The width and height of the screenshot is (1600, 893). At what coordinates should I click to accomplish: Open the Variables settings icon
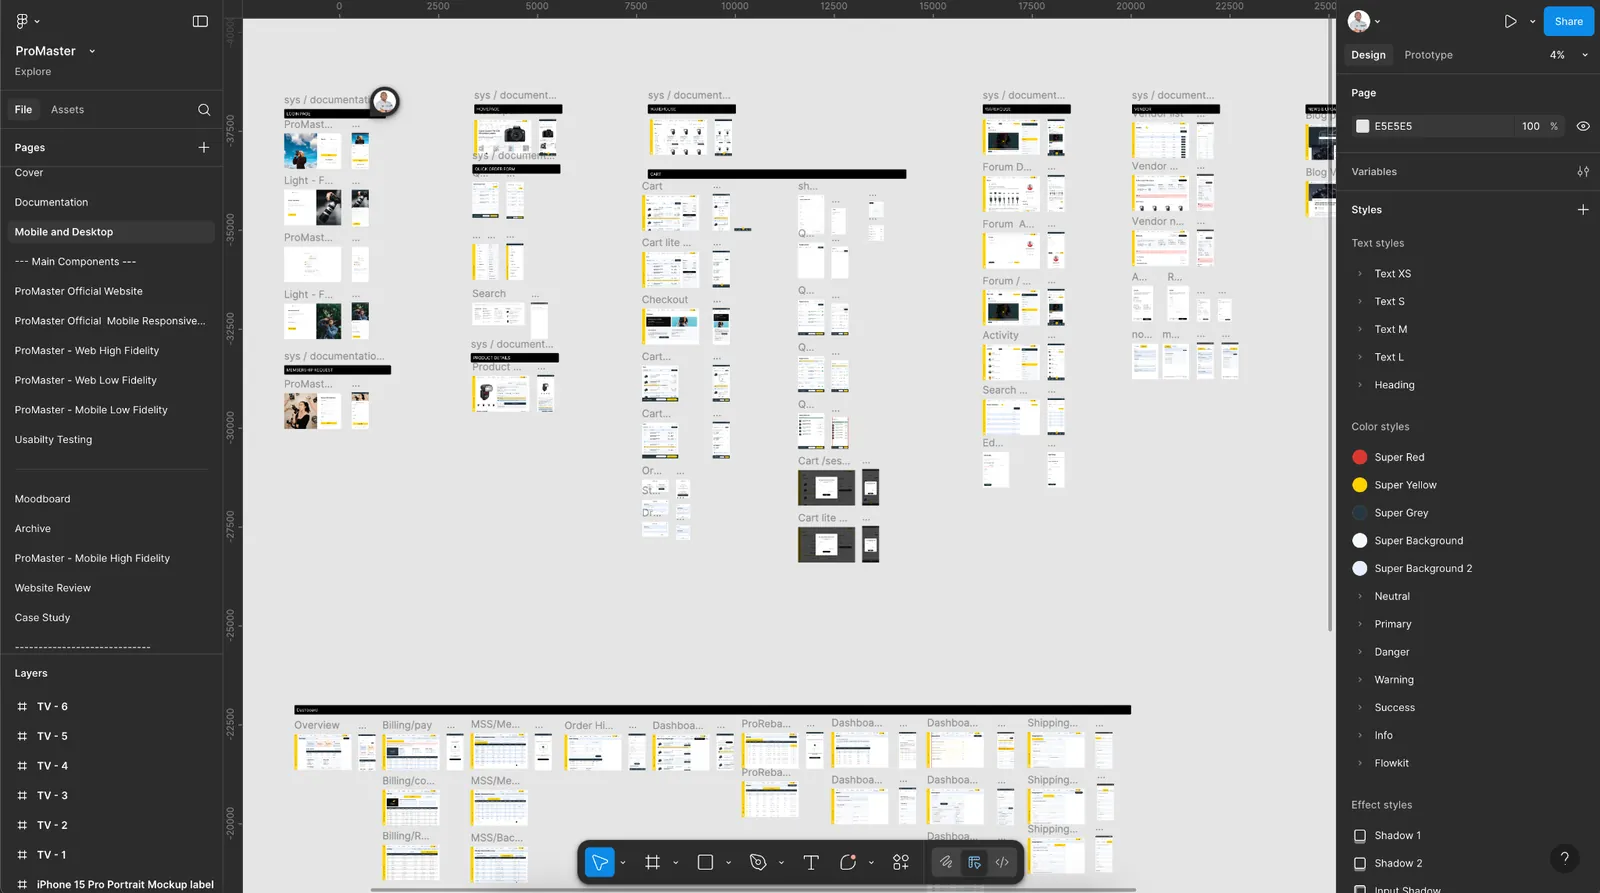click(1583, 172)
